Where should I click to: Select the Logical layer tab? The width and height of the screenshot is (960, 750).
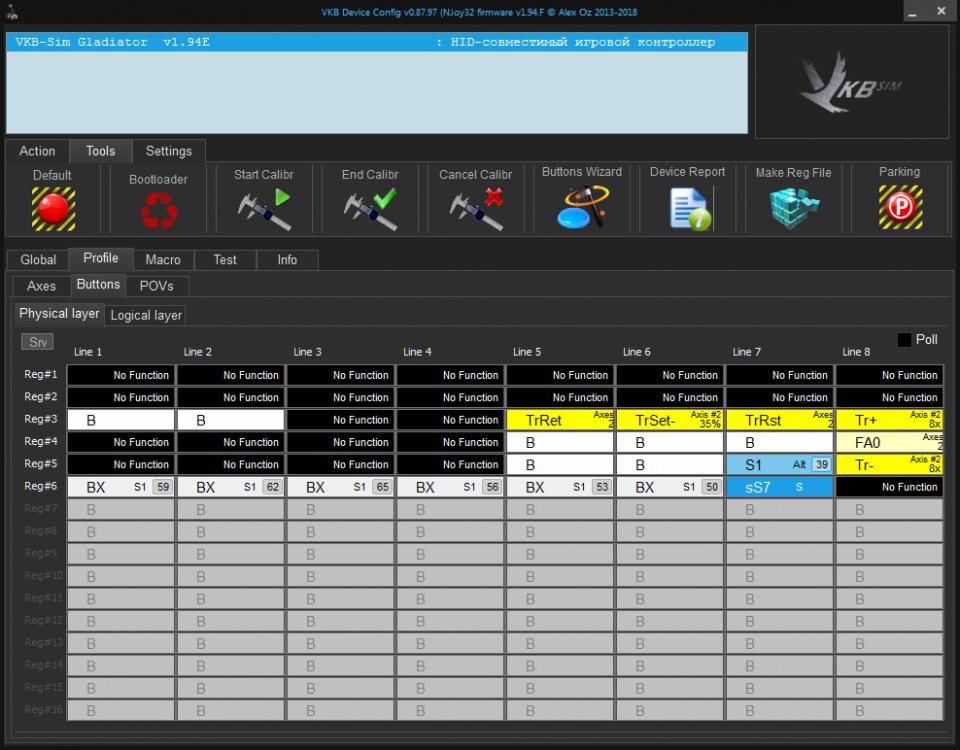click(x=146, y=315)
